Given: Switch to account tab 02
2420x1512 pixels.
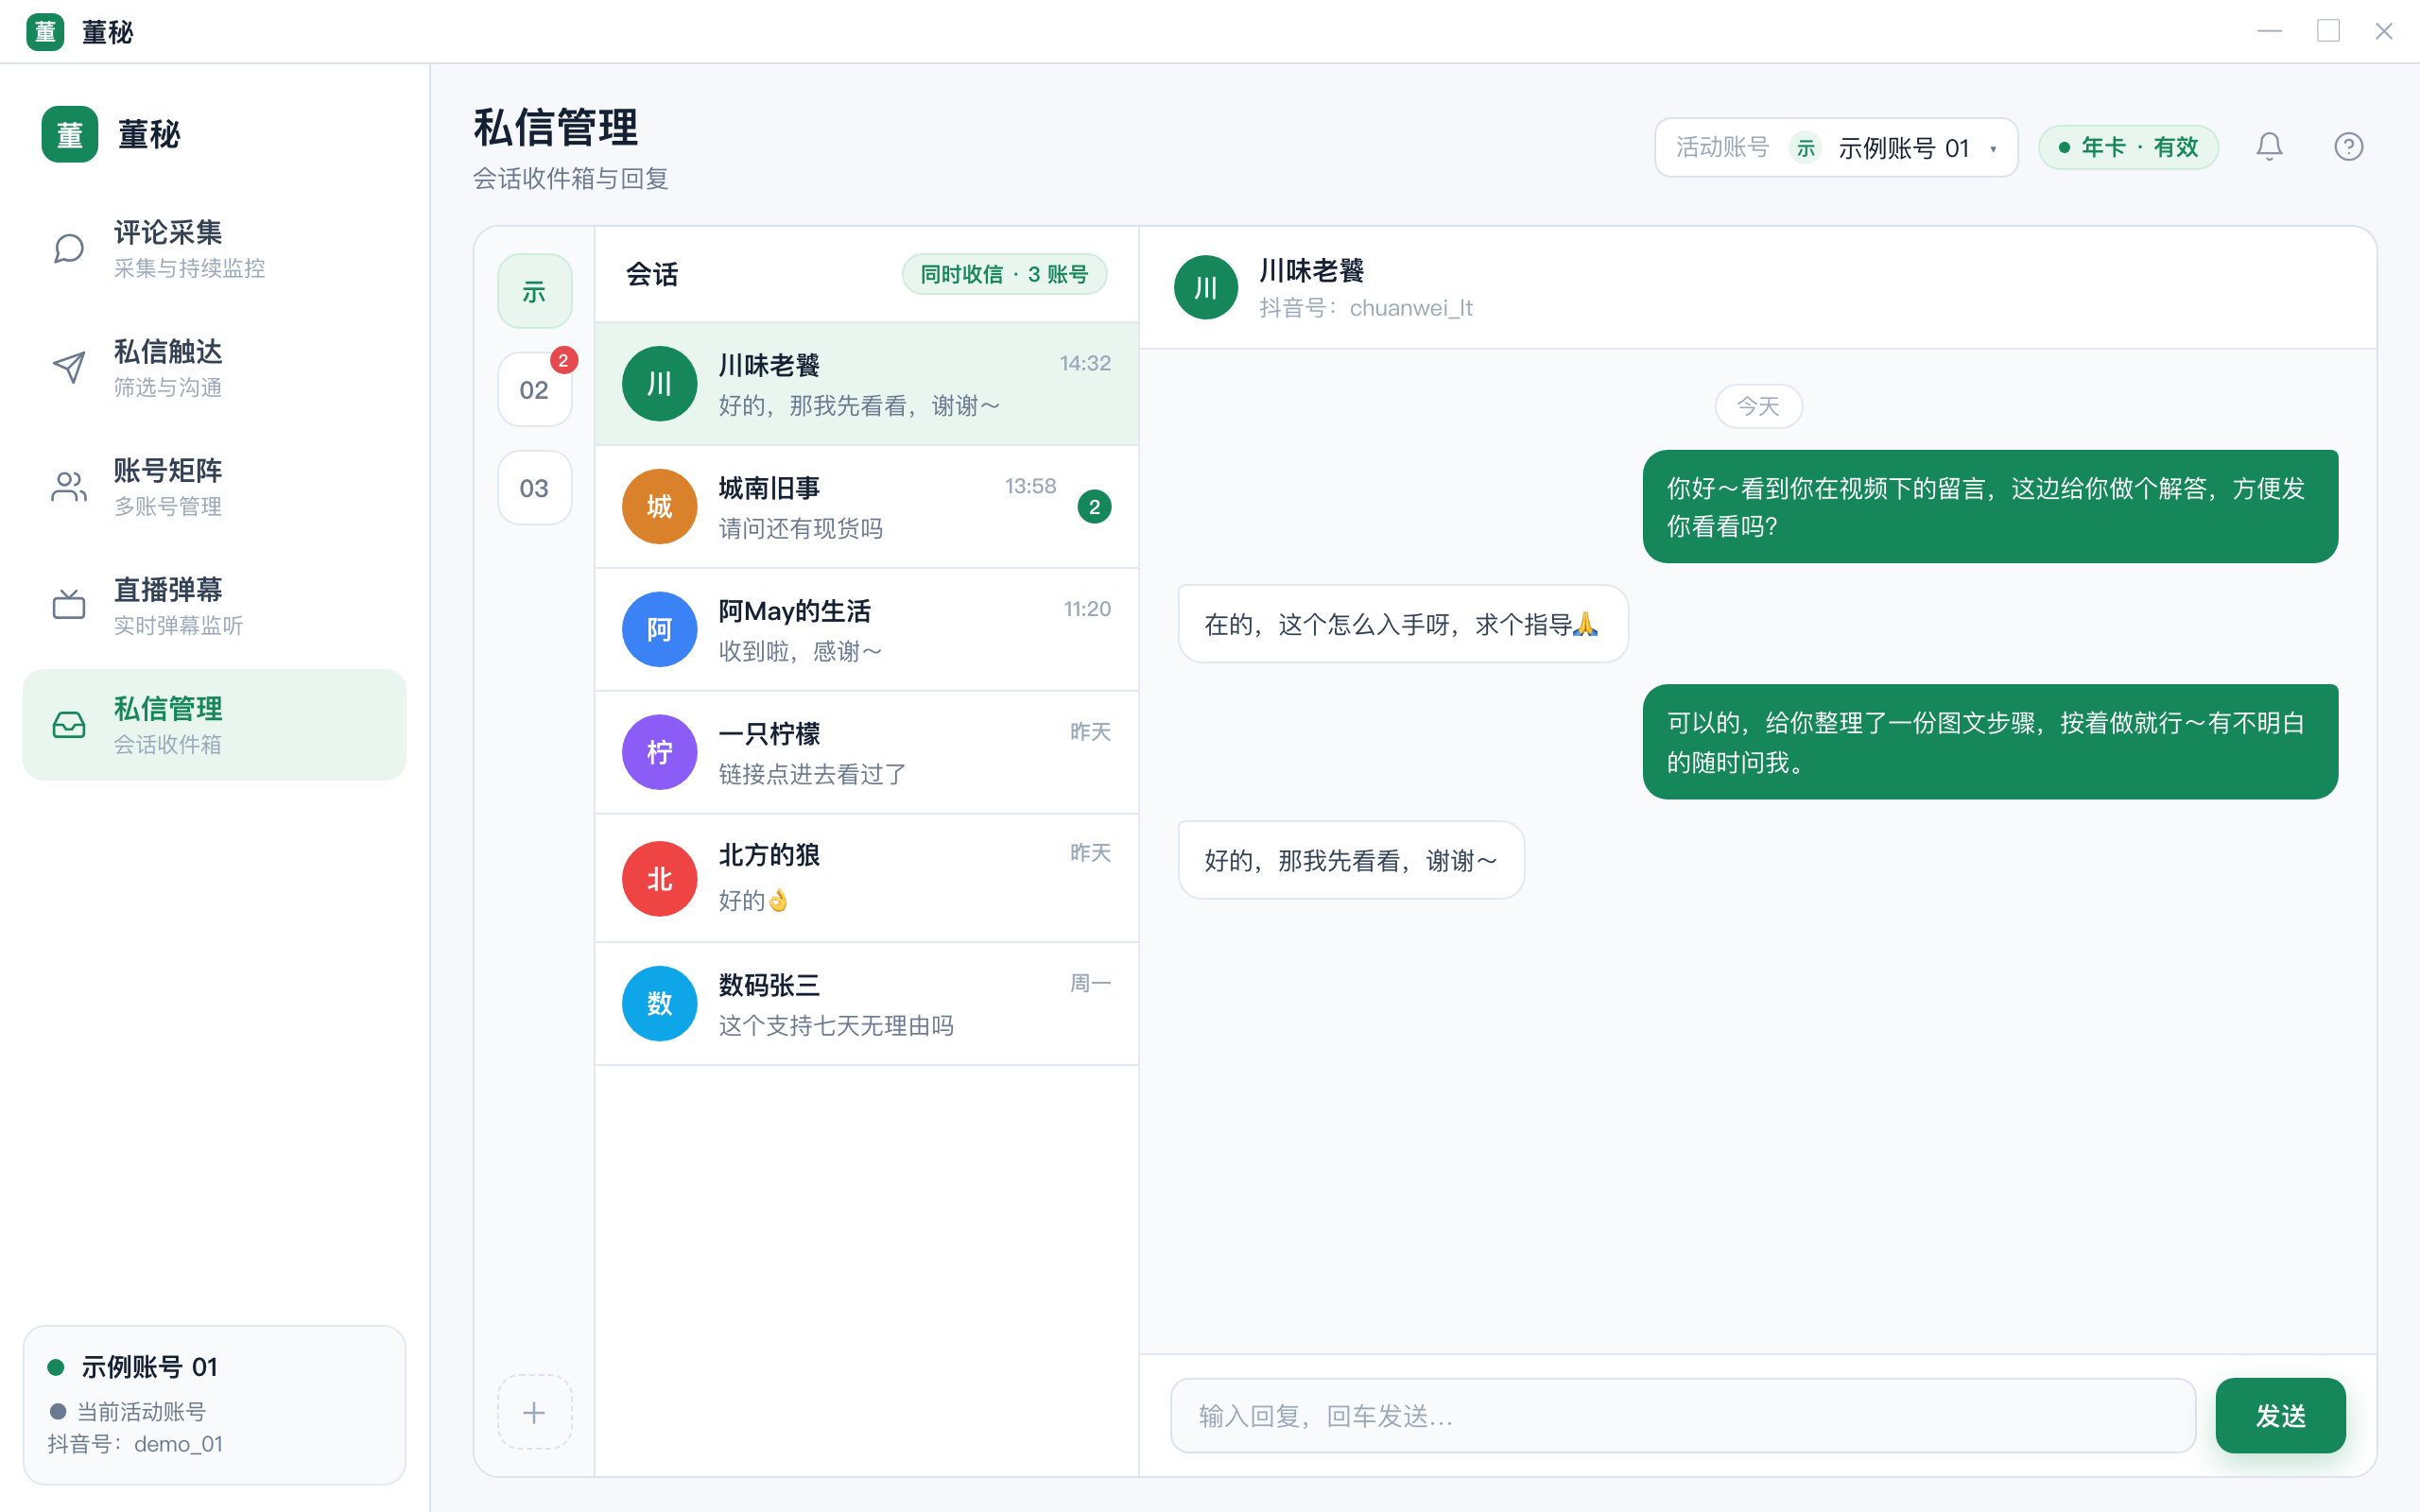Looking at the screenshot, I should pos(534,389).
